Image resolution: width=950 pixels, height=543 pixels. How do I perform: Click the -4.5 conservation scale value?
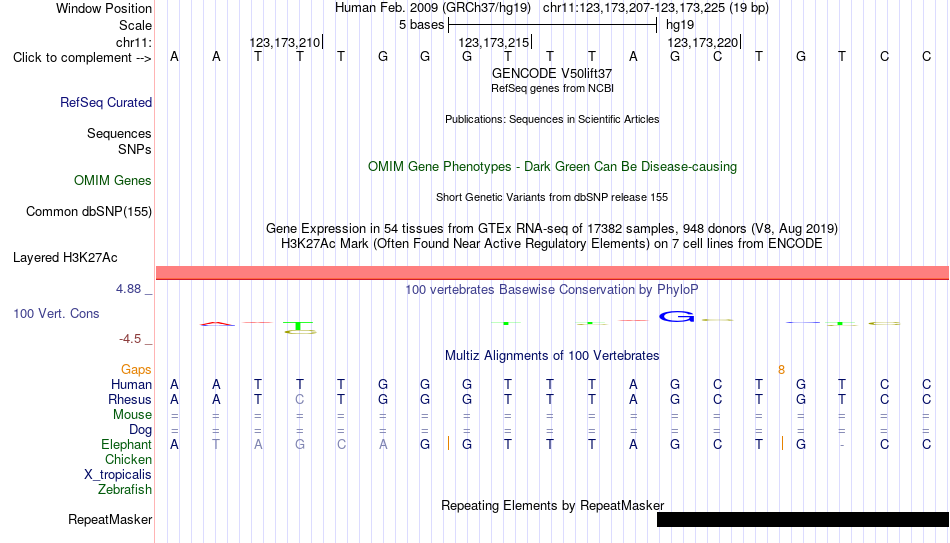point(130,339)
